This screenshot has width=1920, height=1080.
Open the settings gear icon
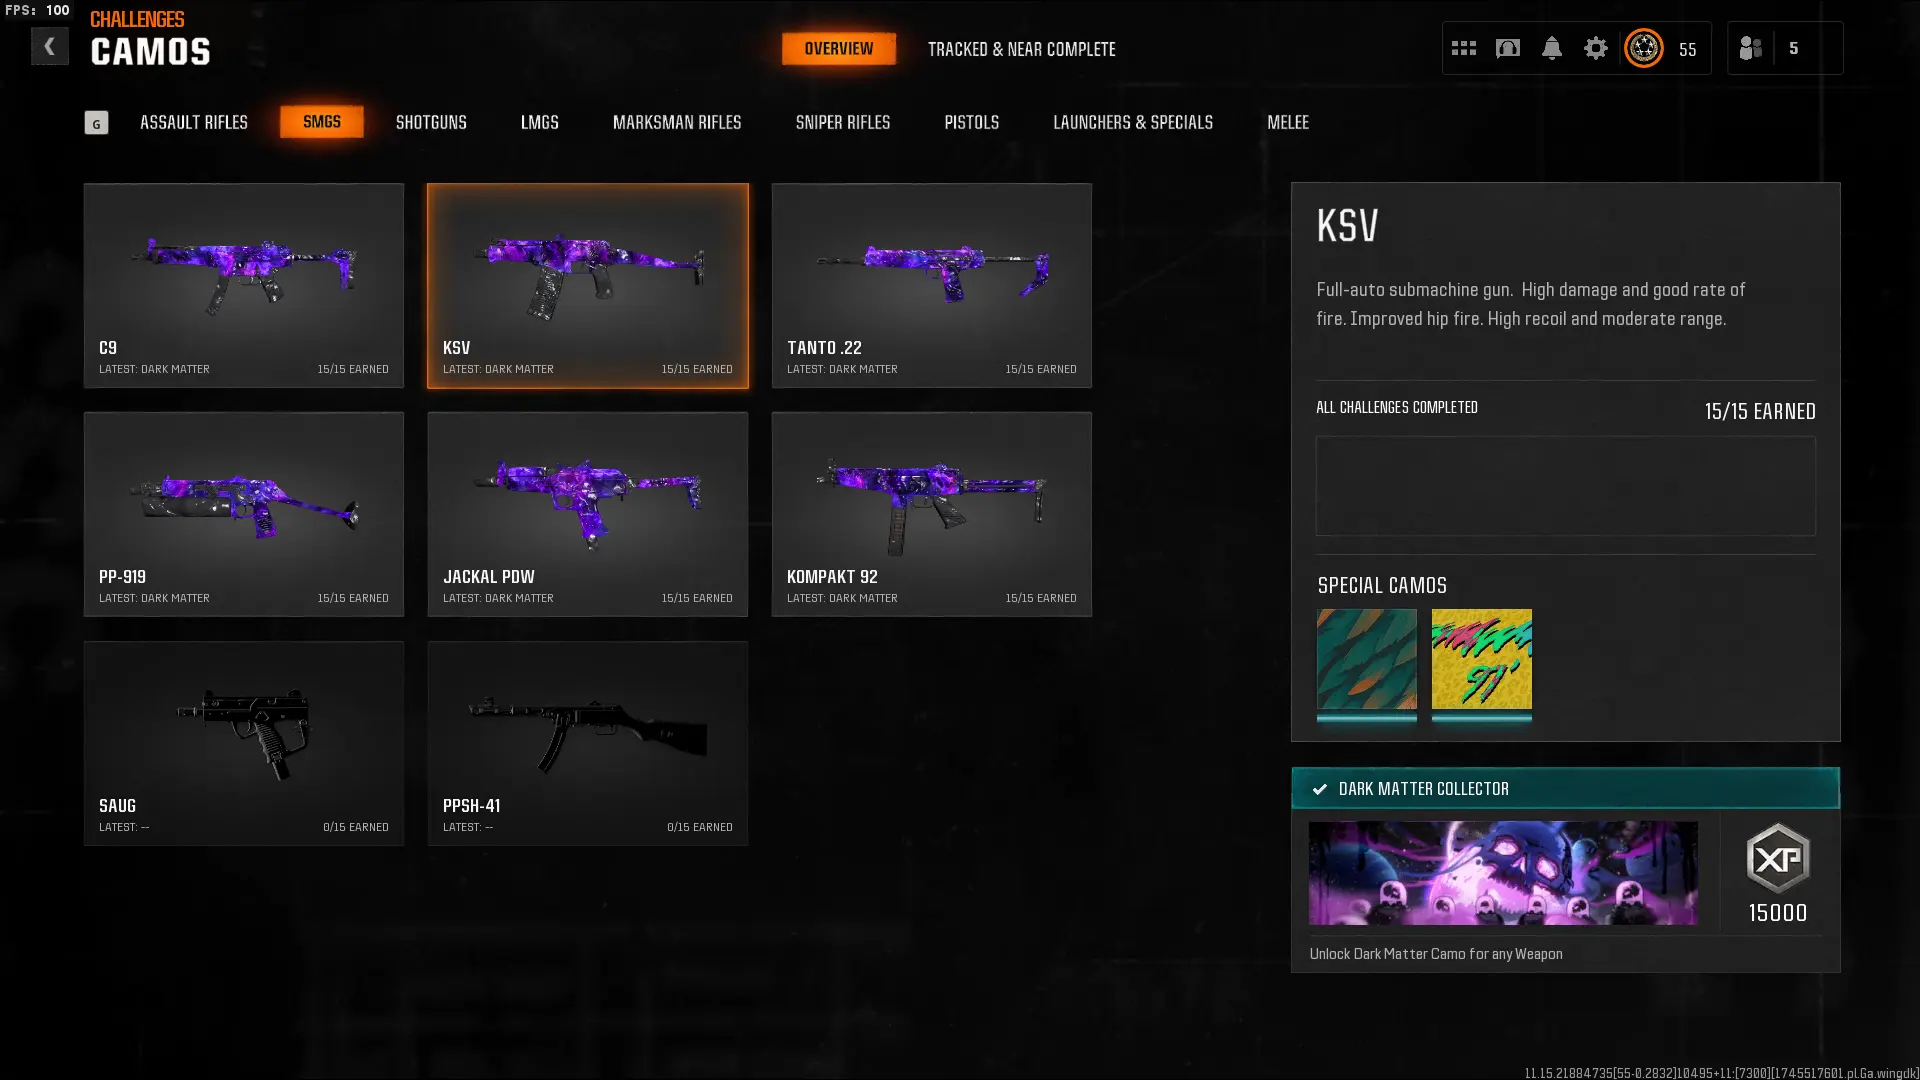point(1596,48)
